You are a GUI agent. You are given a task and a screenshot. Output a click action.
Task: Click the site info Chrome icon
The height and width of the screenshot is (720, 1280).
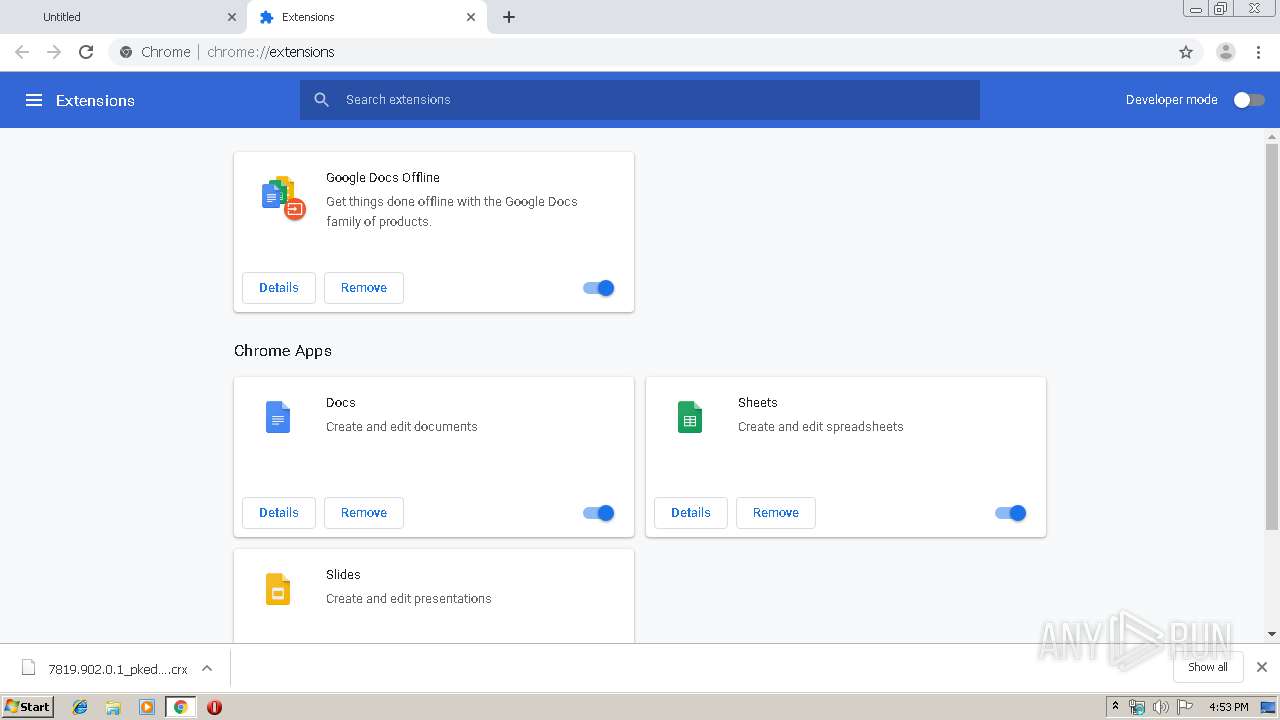coord(126,52)
